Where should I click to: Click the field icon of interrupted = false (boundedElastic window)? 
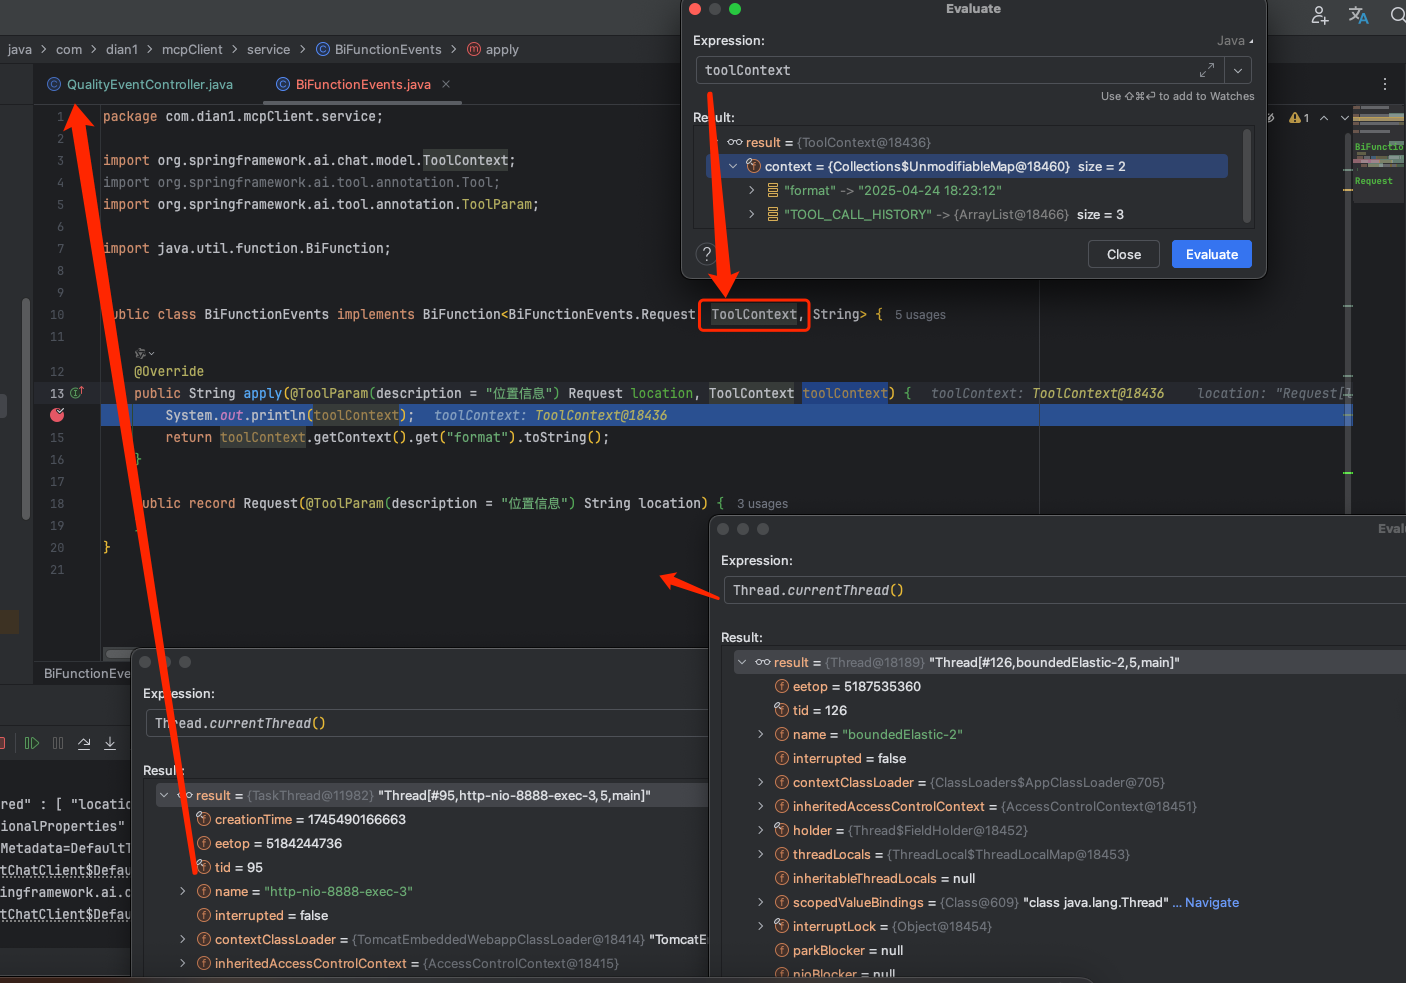782,758
